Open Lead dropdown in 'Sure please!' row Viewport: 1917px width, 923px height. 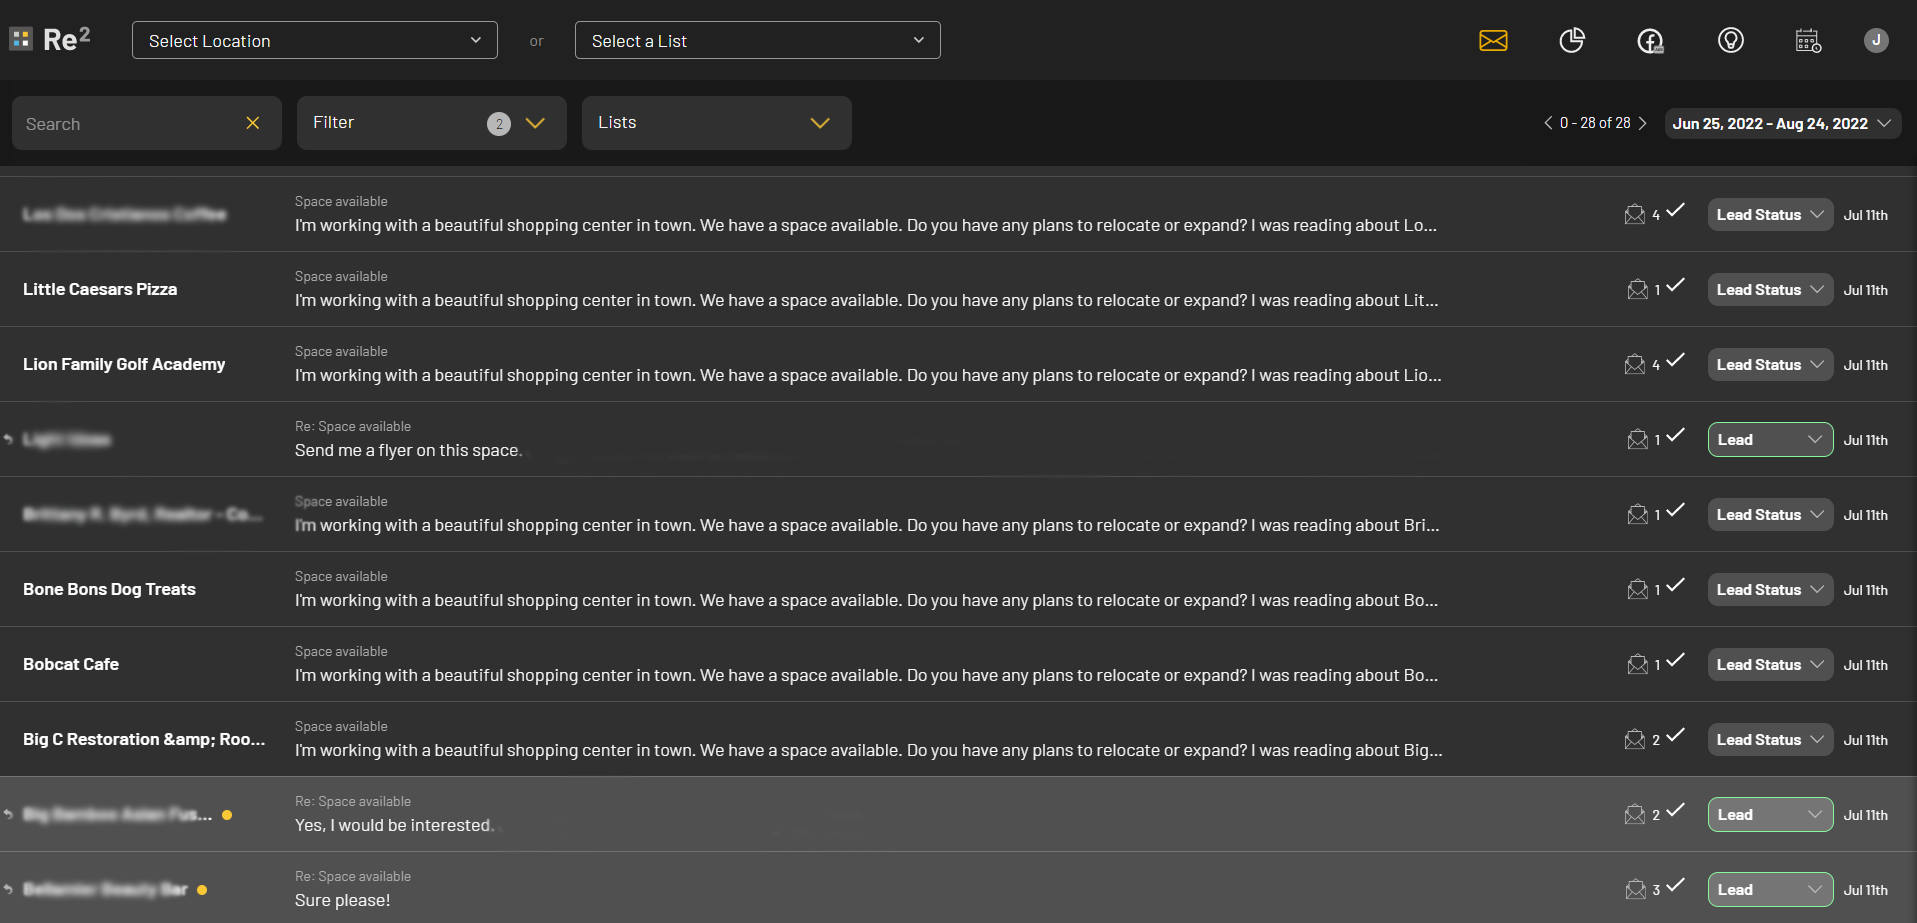point(1770,890)
